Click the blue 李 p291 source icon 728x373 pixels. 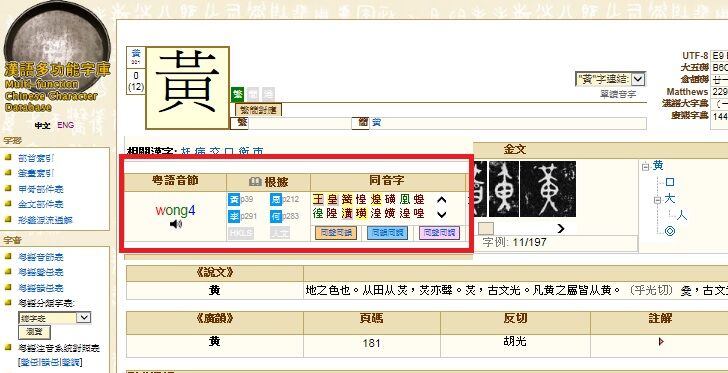(x=234, y=216)
